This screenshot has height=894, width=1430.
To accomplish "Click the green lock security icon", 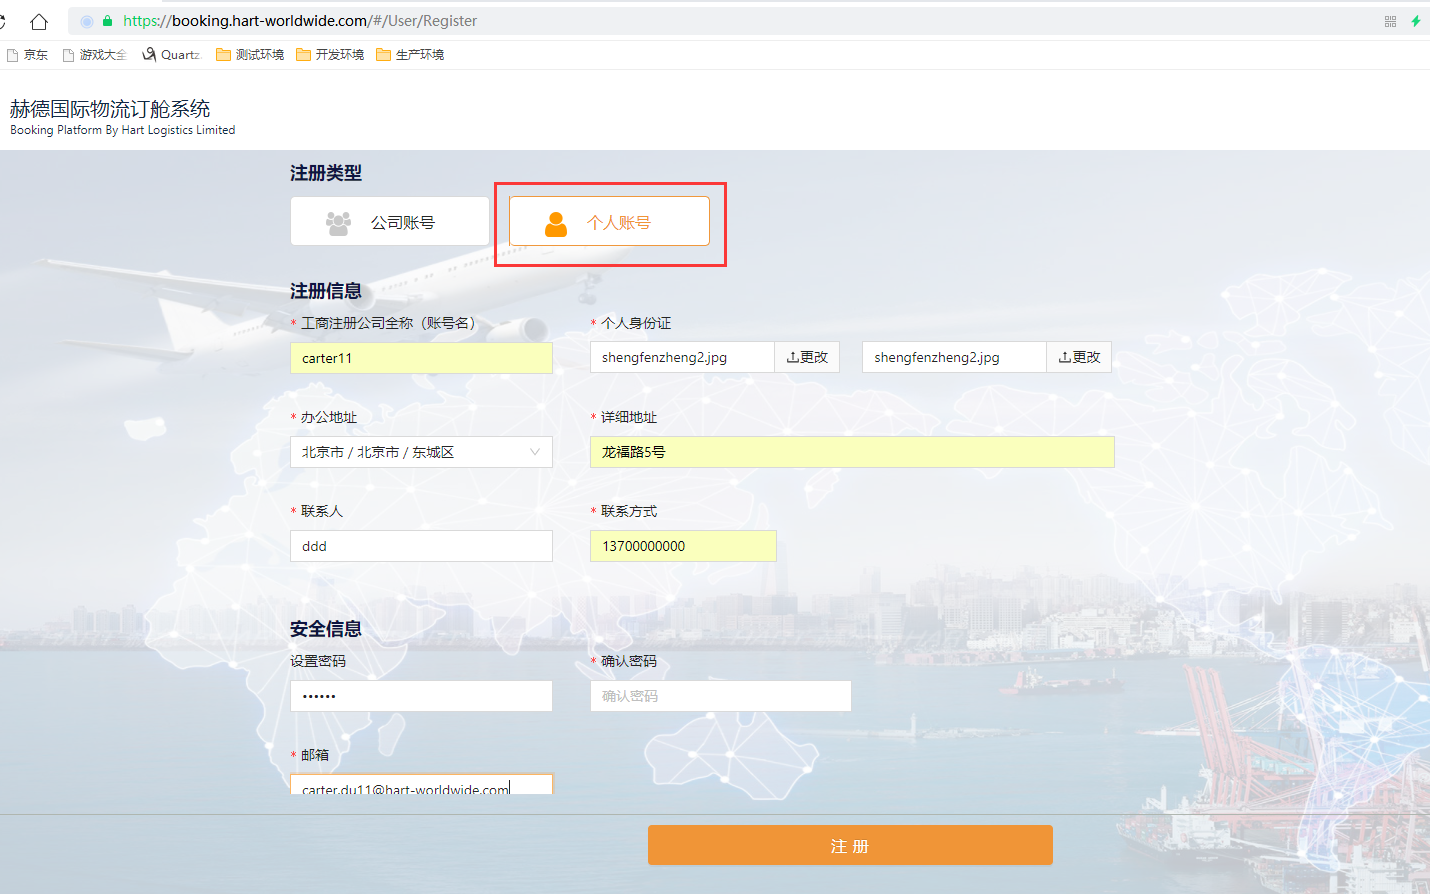I will pyautogui.click(x=107, y=21).
